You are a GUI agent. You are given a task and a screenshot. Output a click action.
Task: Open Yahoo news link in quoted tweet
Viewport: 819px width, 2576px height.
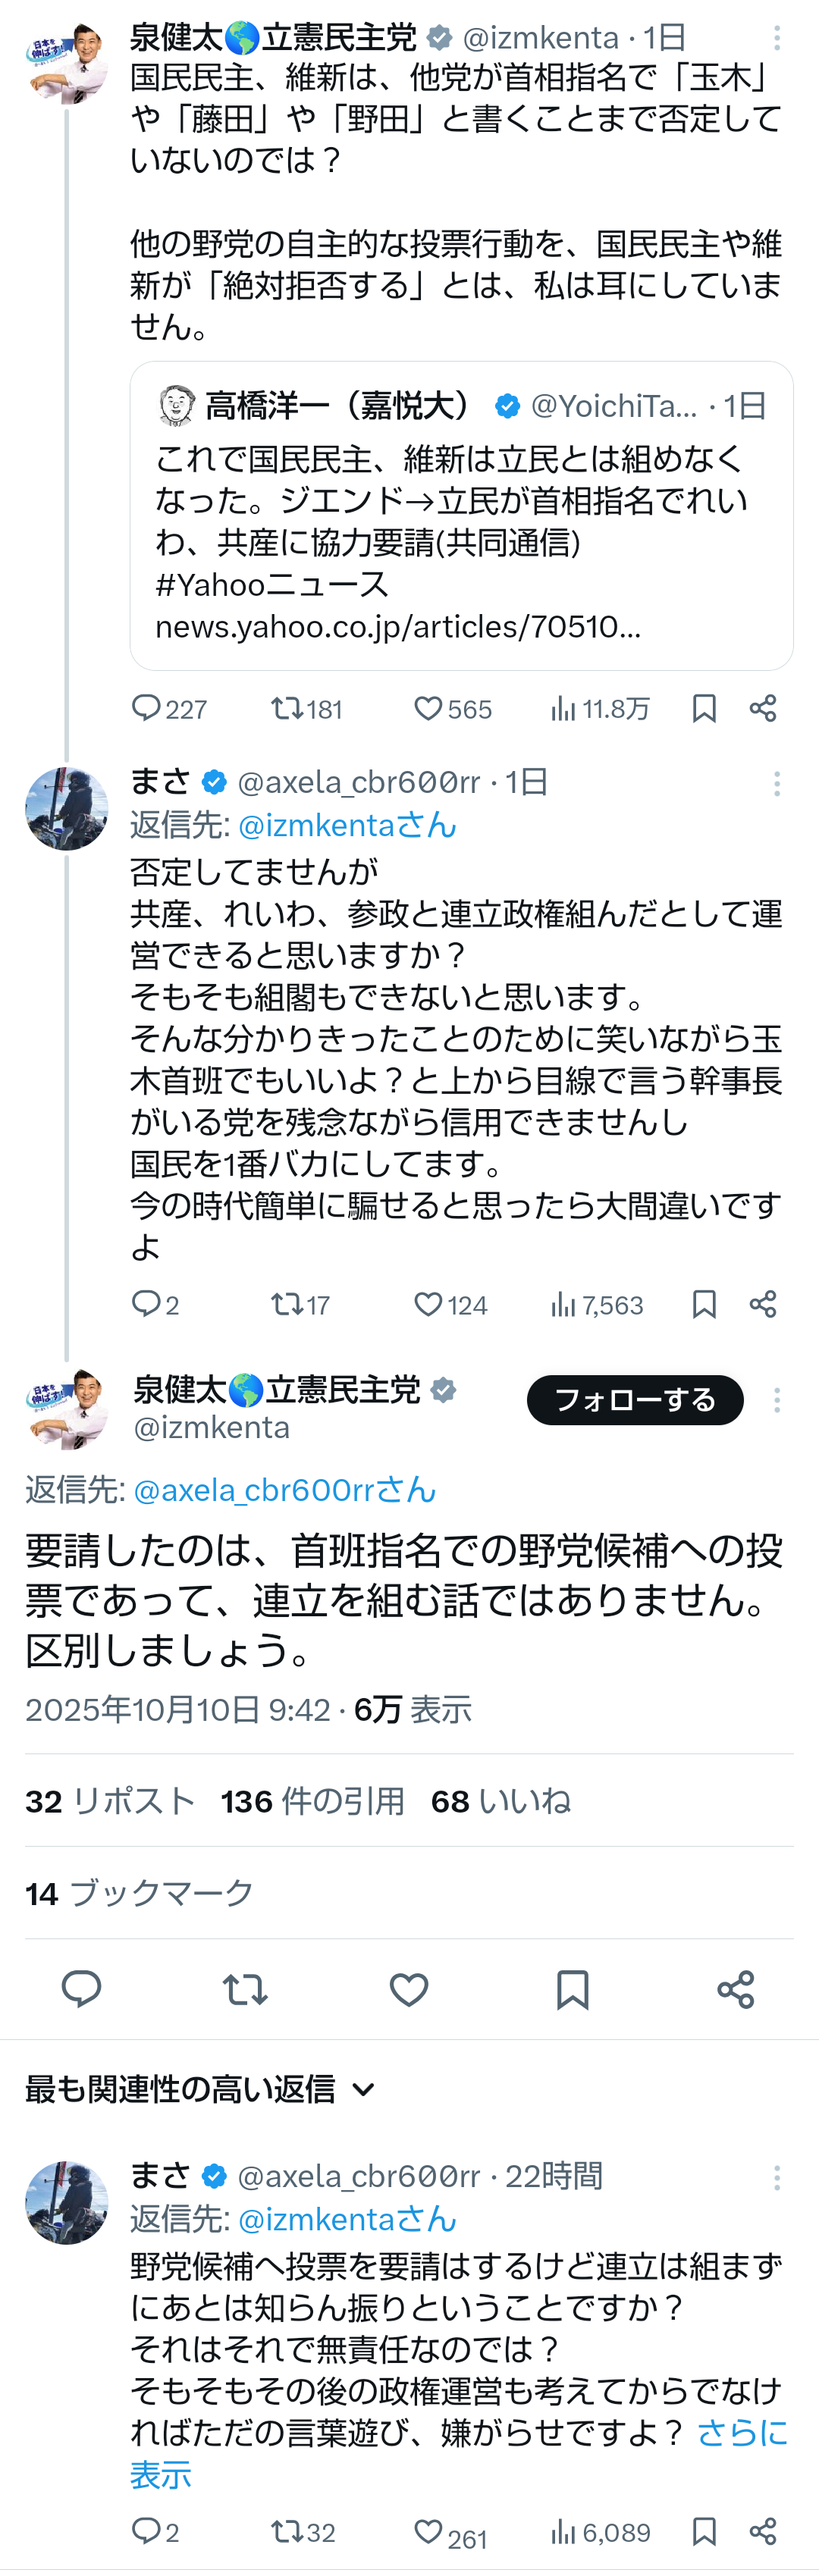tap(398, 627)
